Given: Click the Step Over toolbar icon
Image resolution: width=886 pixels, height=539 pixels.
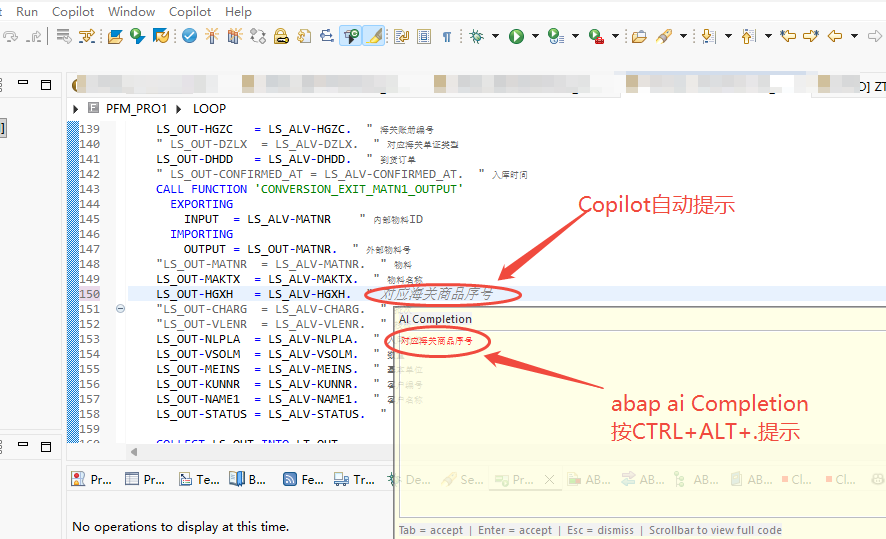Looking at the screenshot, I should pyautogui.click(x=11, y=37).
